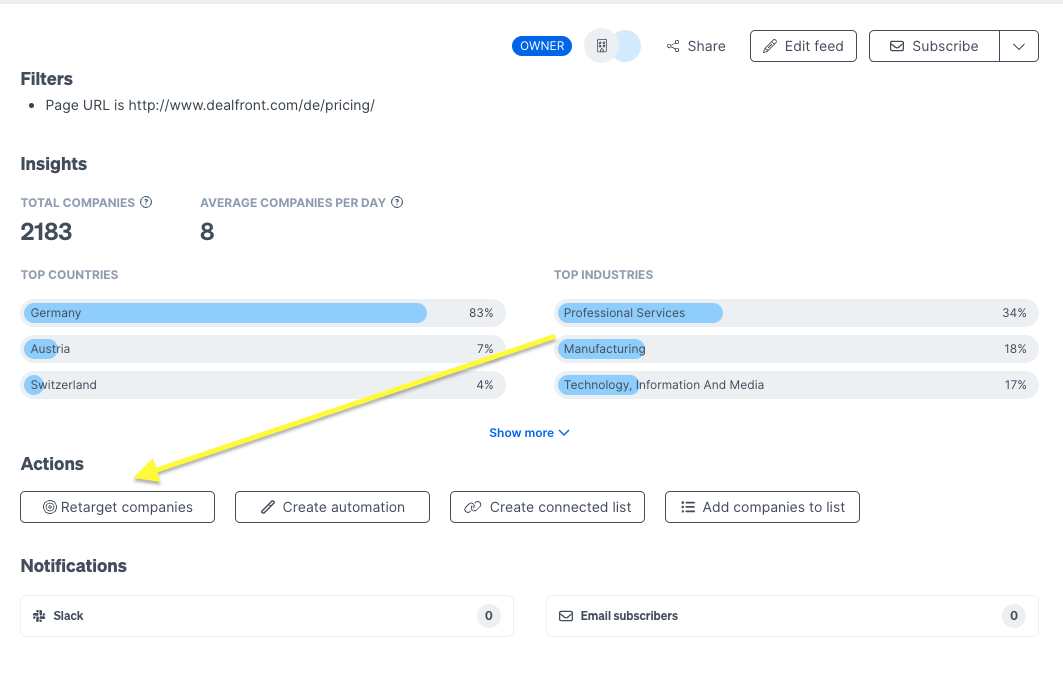The width and height of the screenshot is (1063, 677).
Task: Open Edit feed
Action: coord(803,46)
